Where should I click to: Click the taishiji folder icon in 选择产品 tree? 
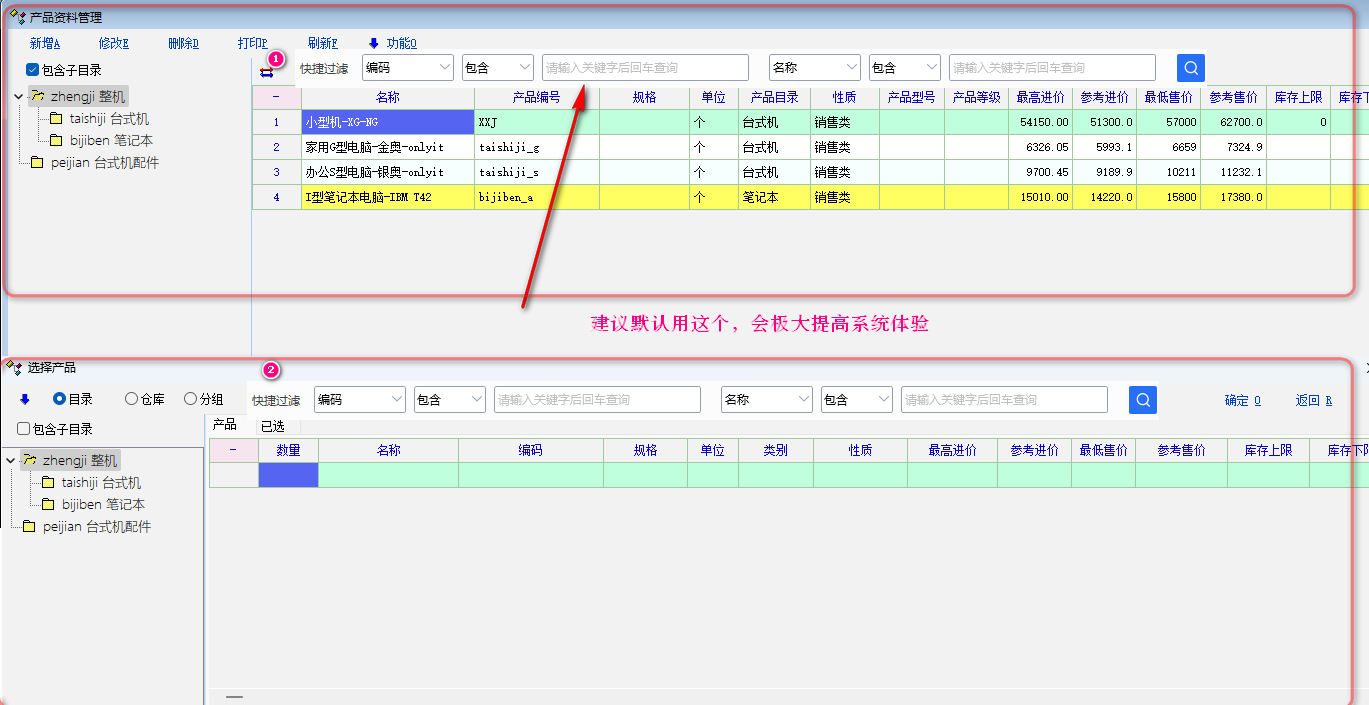coord(48,483)
